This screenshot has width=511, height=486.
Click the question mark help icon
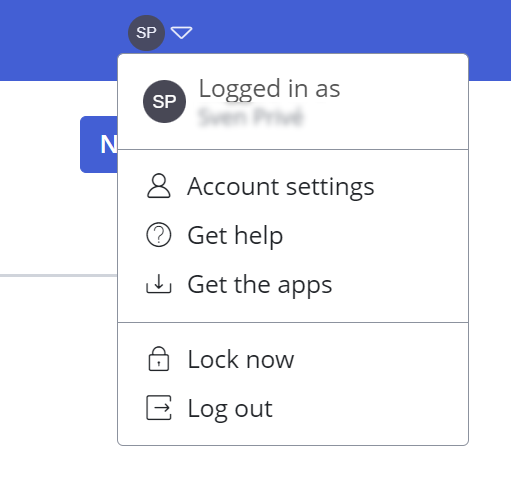(159, 235)
